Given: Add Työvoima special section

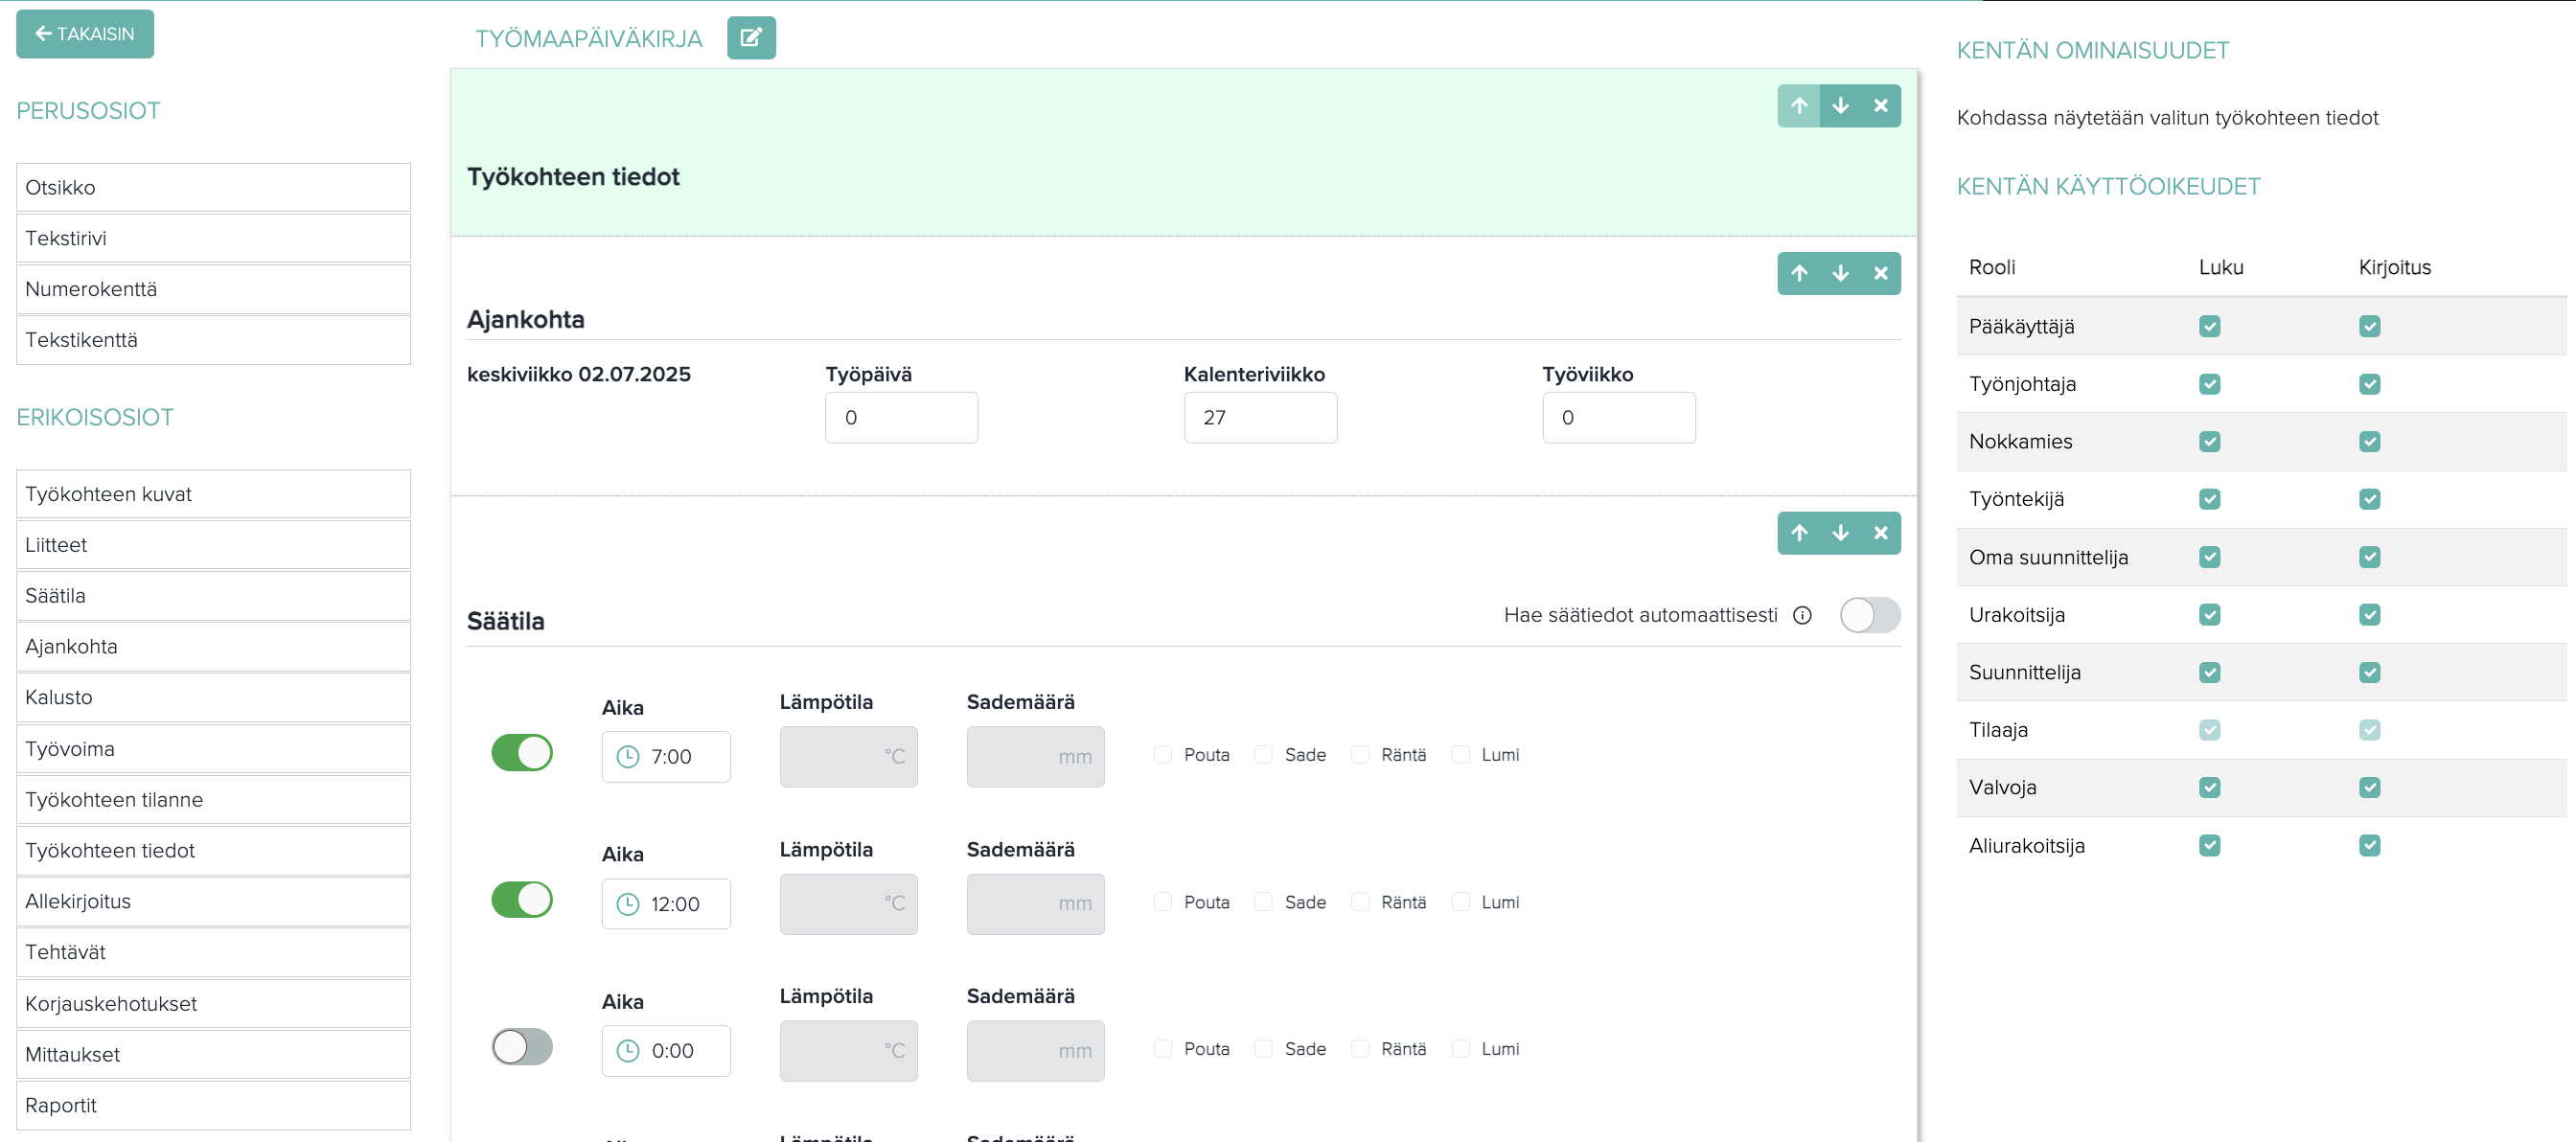Looking at the screenshot, I should pos(213,749).
